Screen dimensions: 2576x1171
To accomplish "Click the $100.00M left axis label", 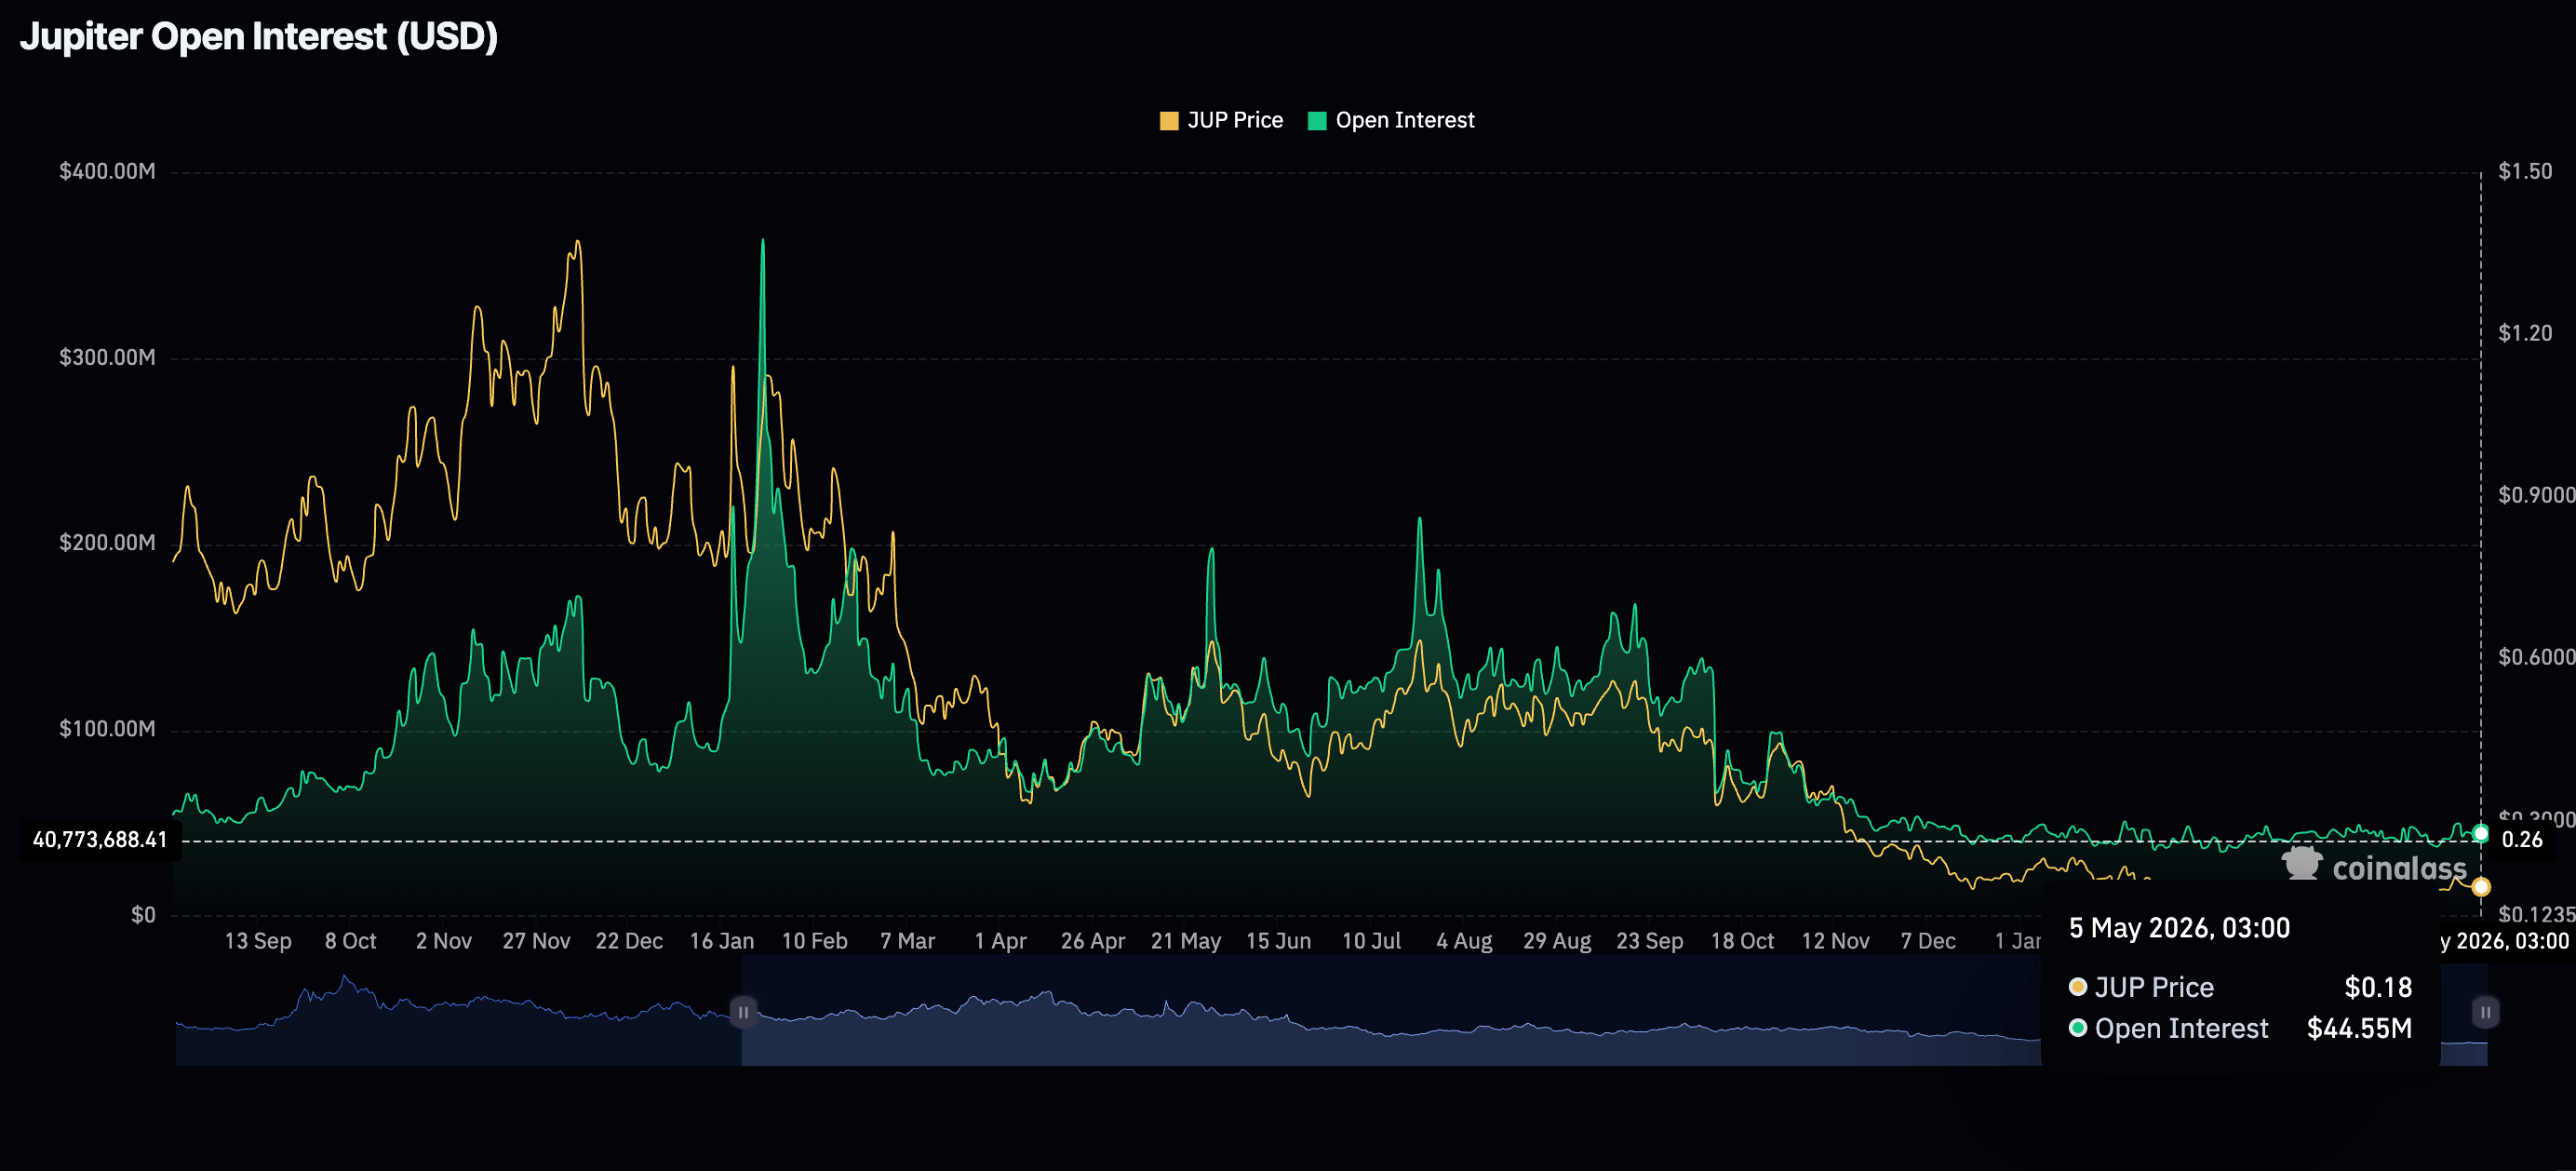I will pos(107,728).
